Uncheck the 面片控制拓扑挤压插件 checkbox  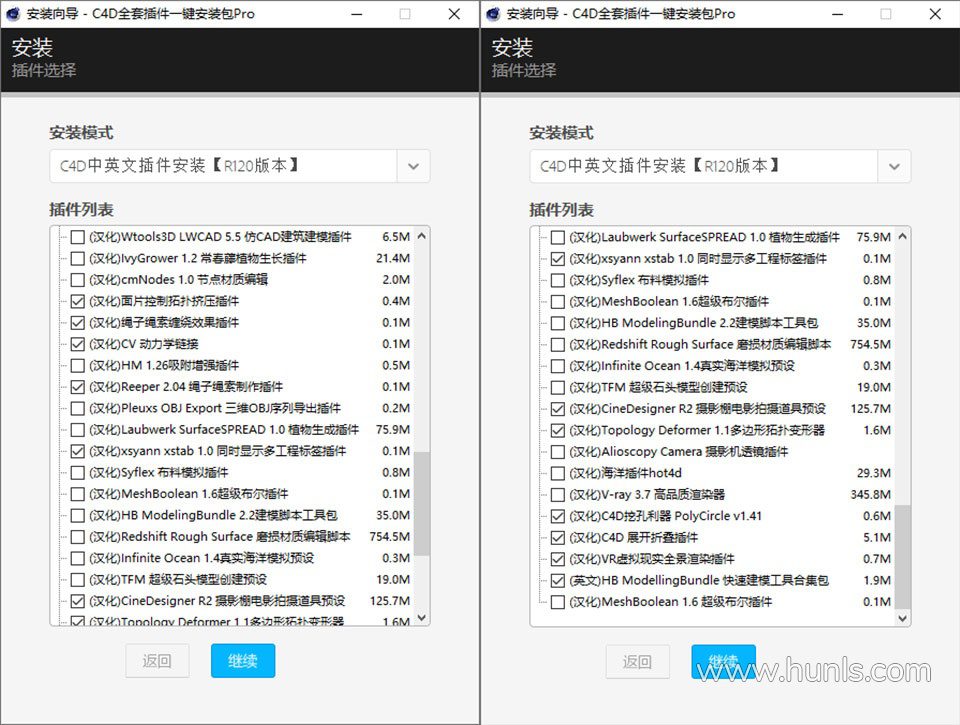point(77,301)
